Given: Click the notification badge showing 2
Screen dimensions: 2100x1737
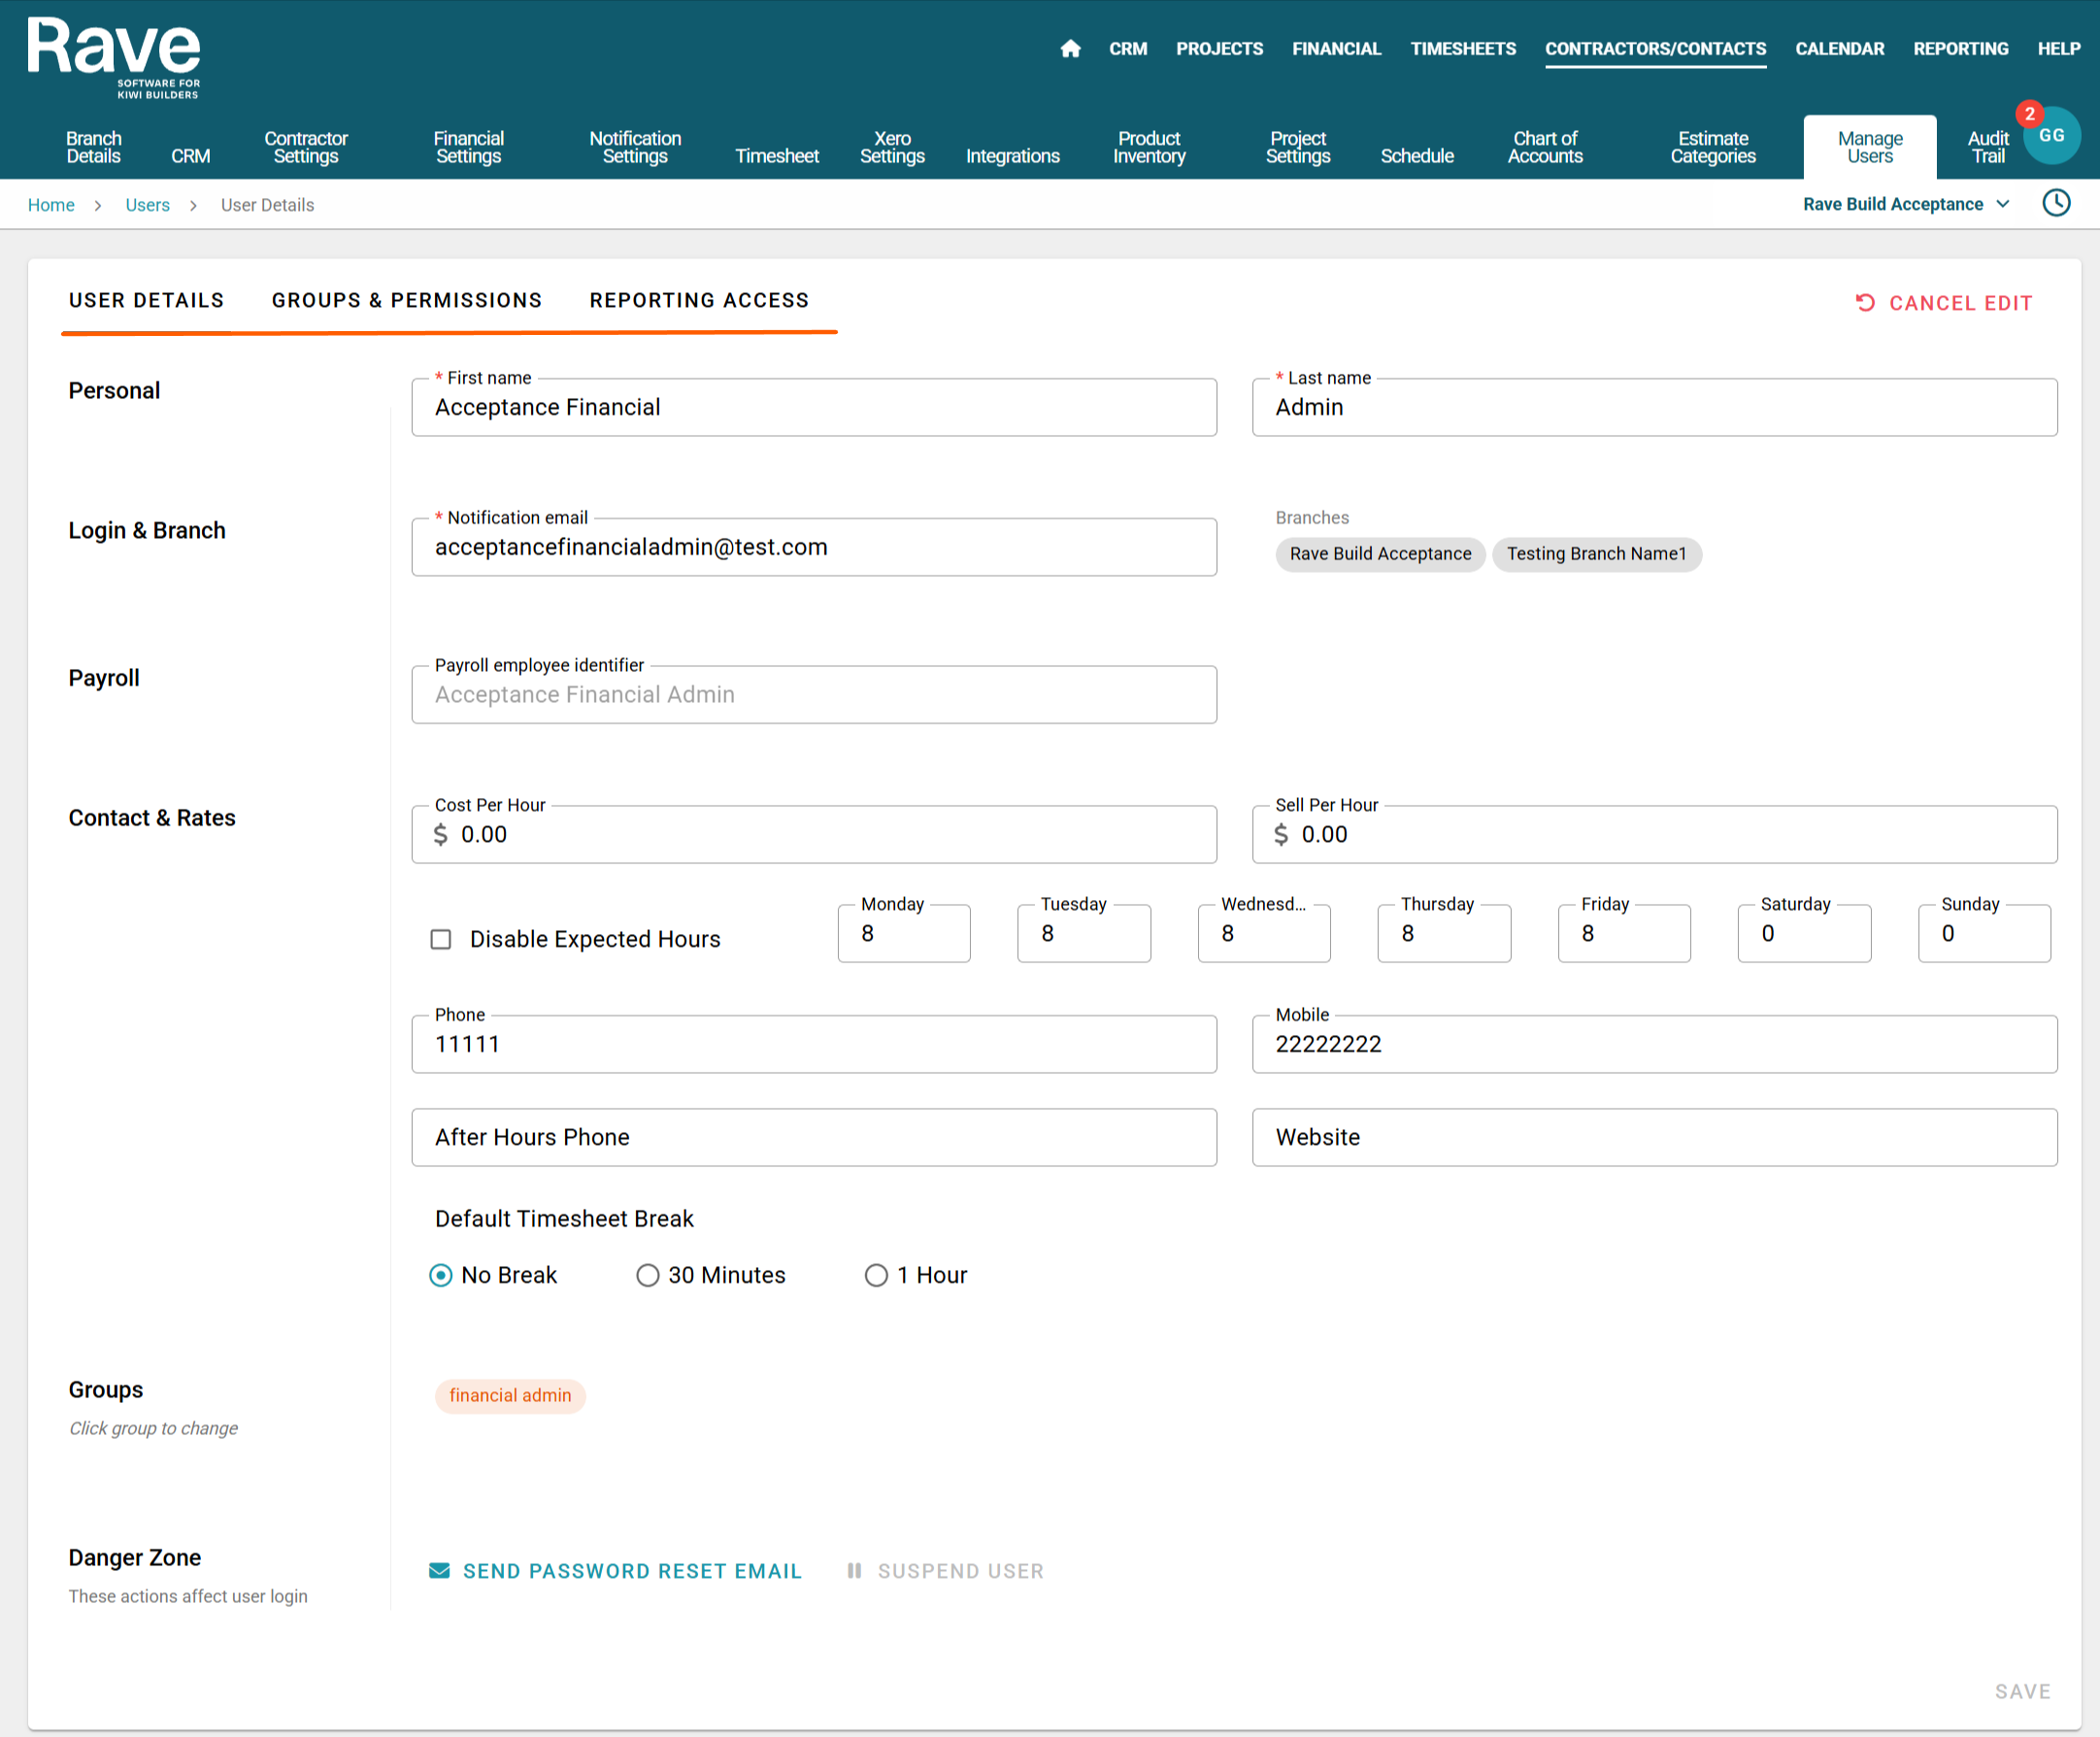Looking at the screenshot, I should click(x=2029, y=114).
